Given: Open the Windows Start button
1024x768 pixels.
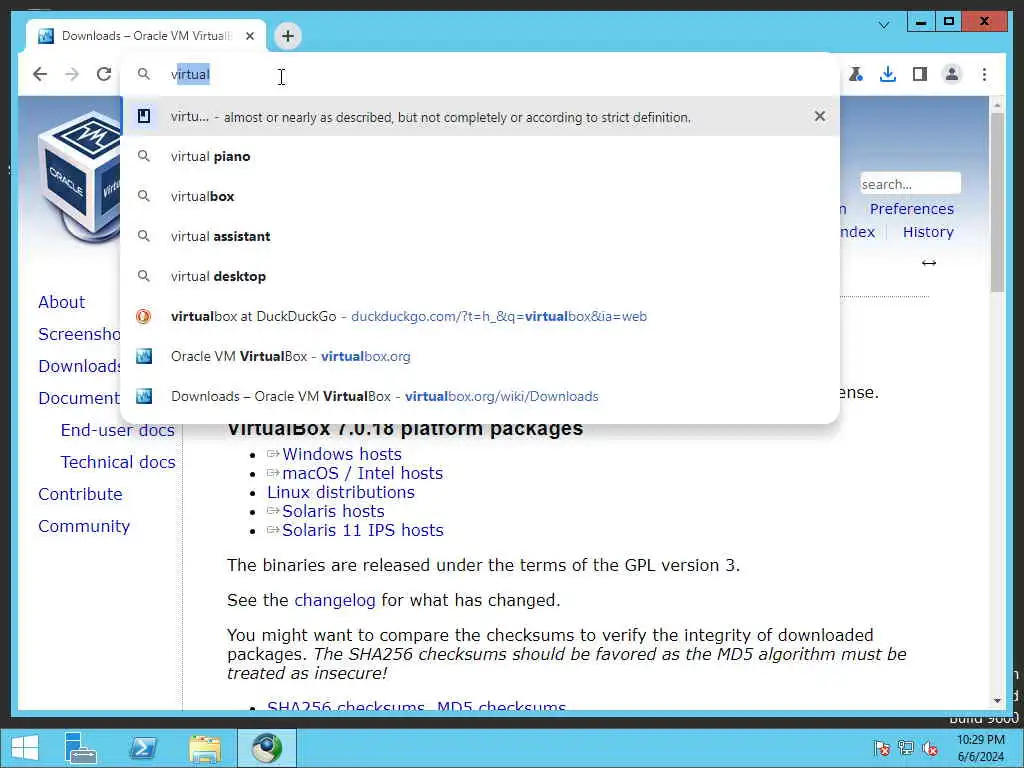Looking at the screenshot, I should 25,748.
